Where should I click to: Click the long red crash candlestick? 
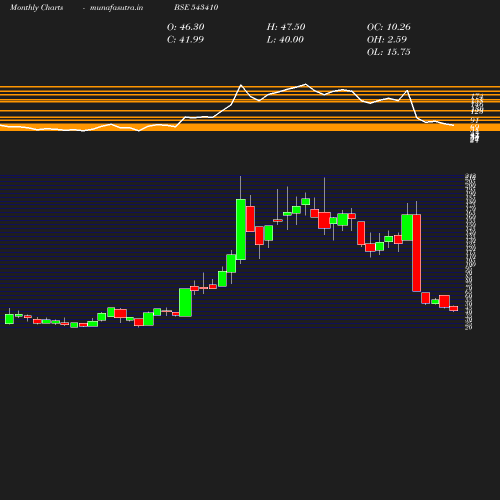coord(416,253)
